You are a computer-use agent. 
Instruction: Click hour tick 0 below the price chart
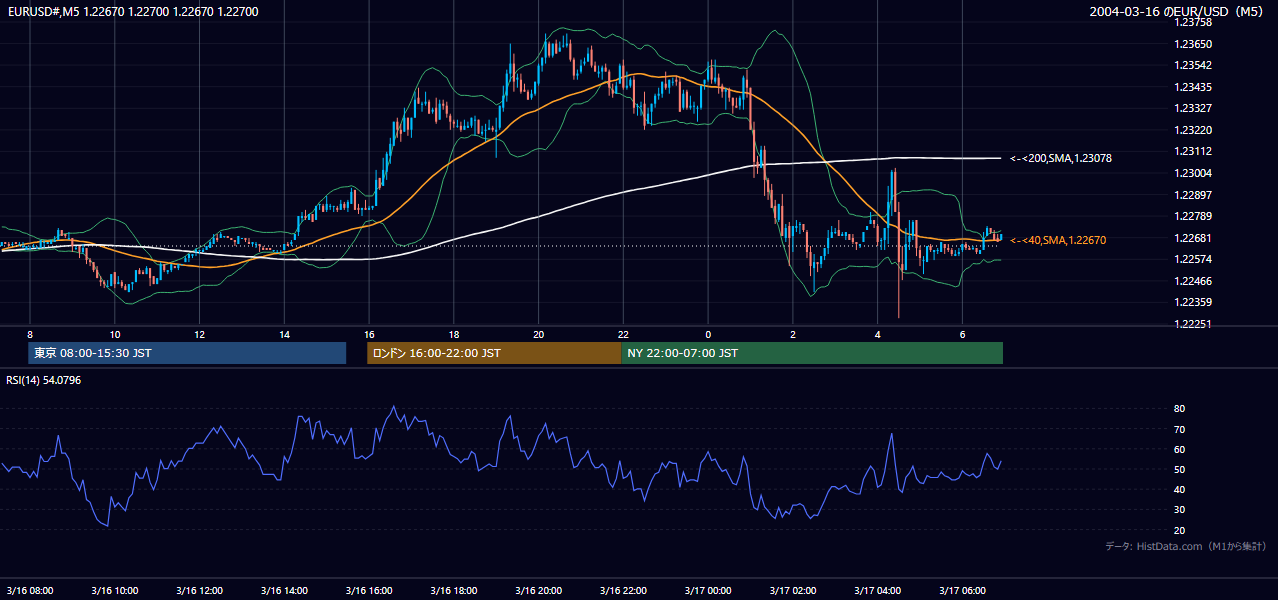pos(708,334)
